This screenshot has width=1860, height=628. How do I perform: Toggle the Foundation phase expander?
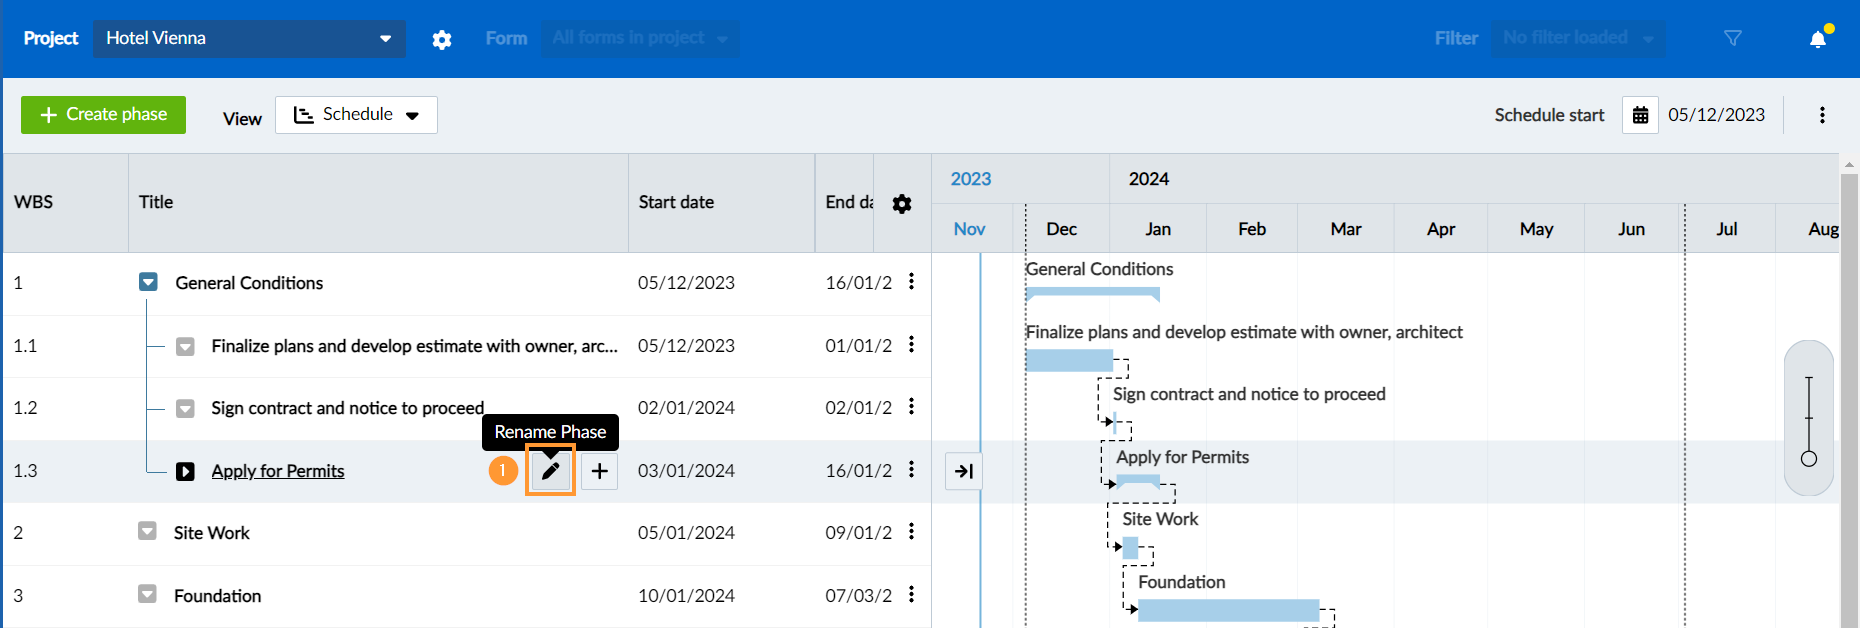(x=147, y=595)
